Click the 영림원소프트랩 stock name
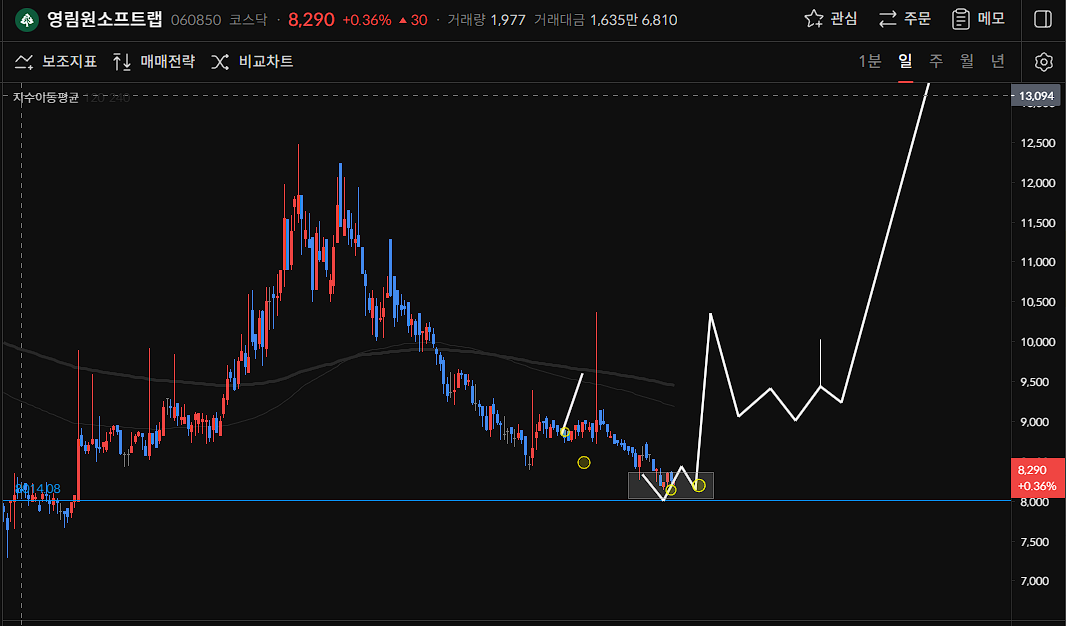The height and width of the screenshot is (626, 1066). pos(105,19)
